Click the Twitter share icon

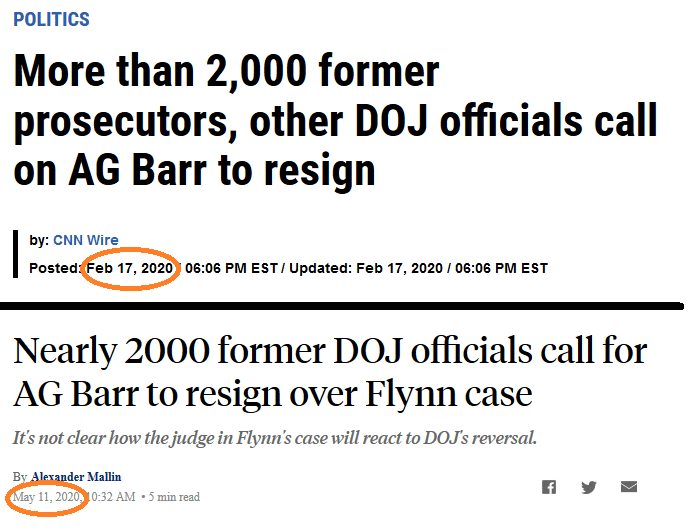click(x=589, y=487)
